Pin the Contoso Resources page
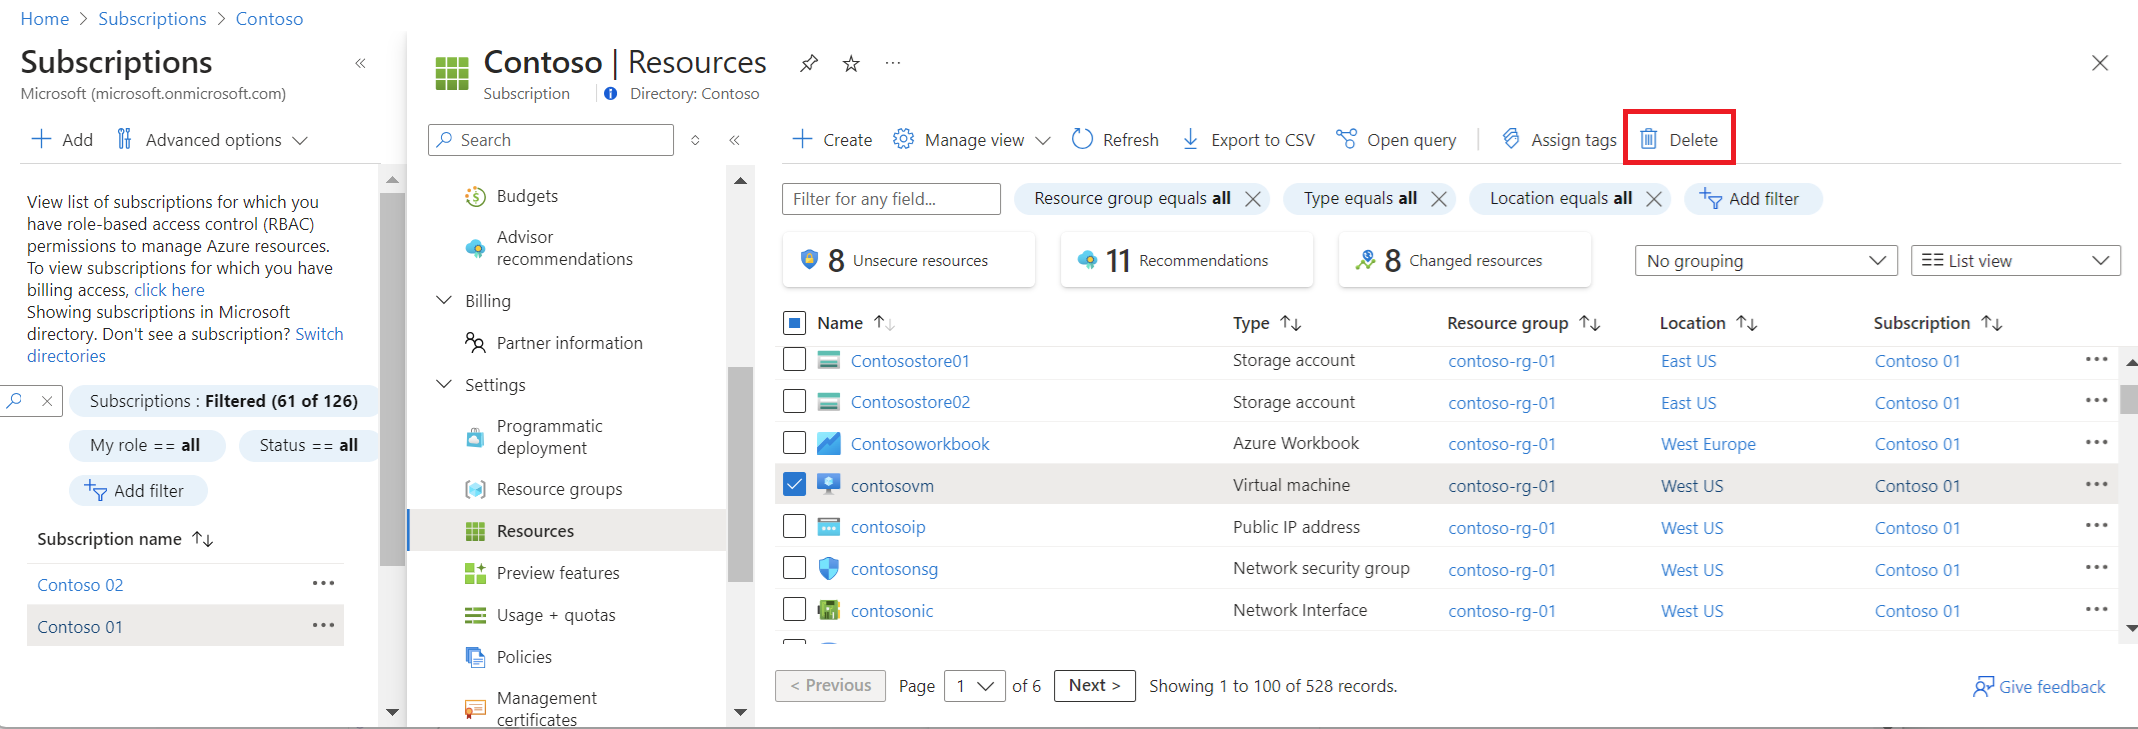This screenshot has height=729, width=2138. click(x=809, y=64)
